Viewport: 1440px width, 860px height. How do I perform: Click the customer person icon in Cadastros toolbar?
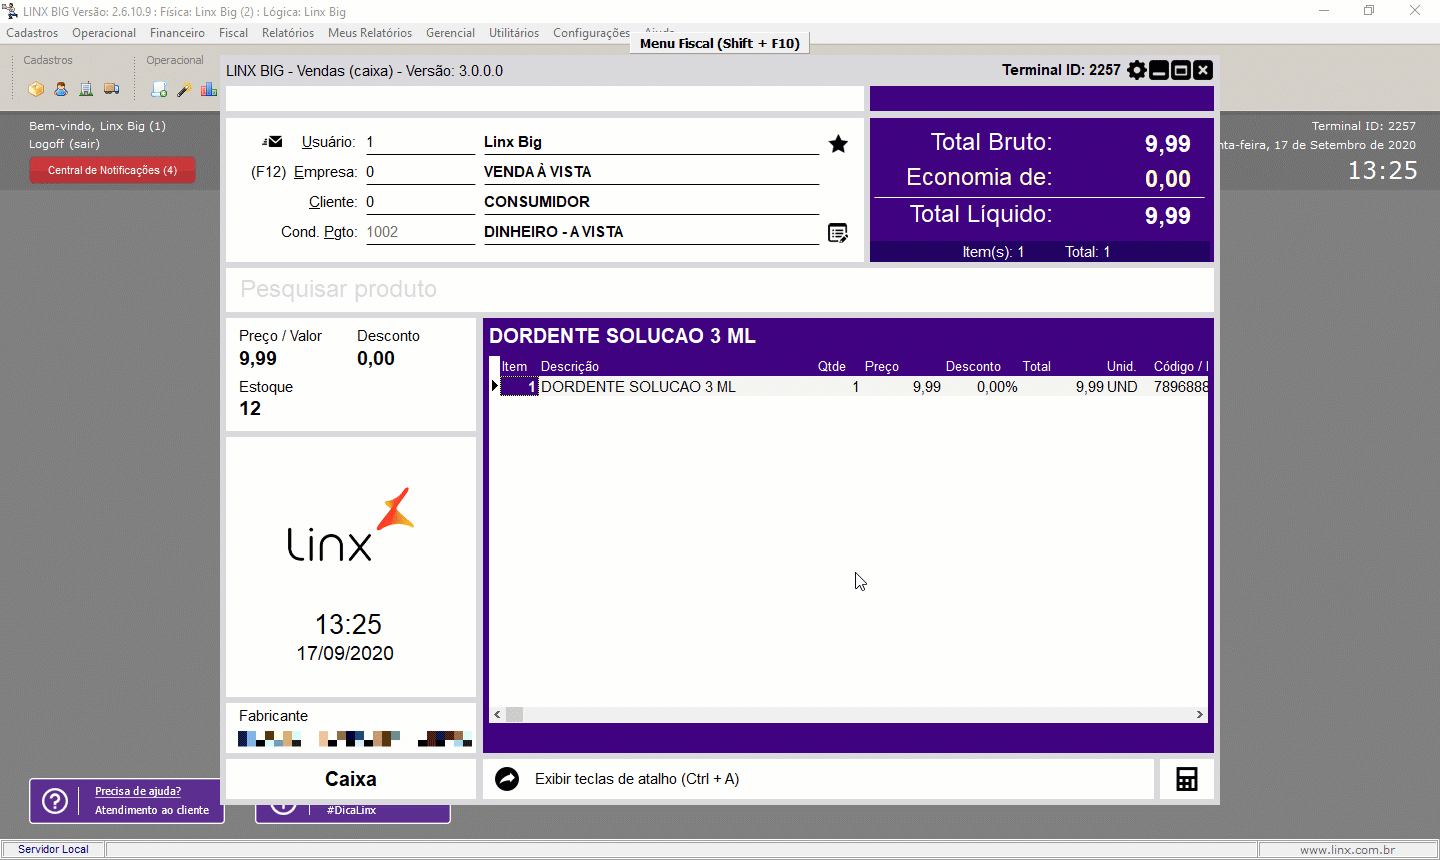[x=61, y=89]
